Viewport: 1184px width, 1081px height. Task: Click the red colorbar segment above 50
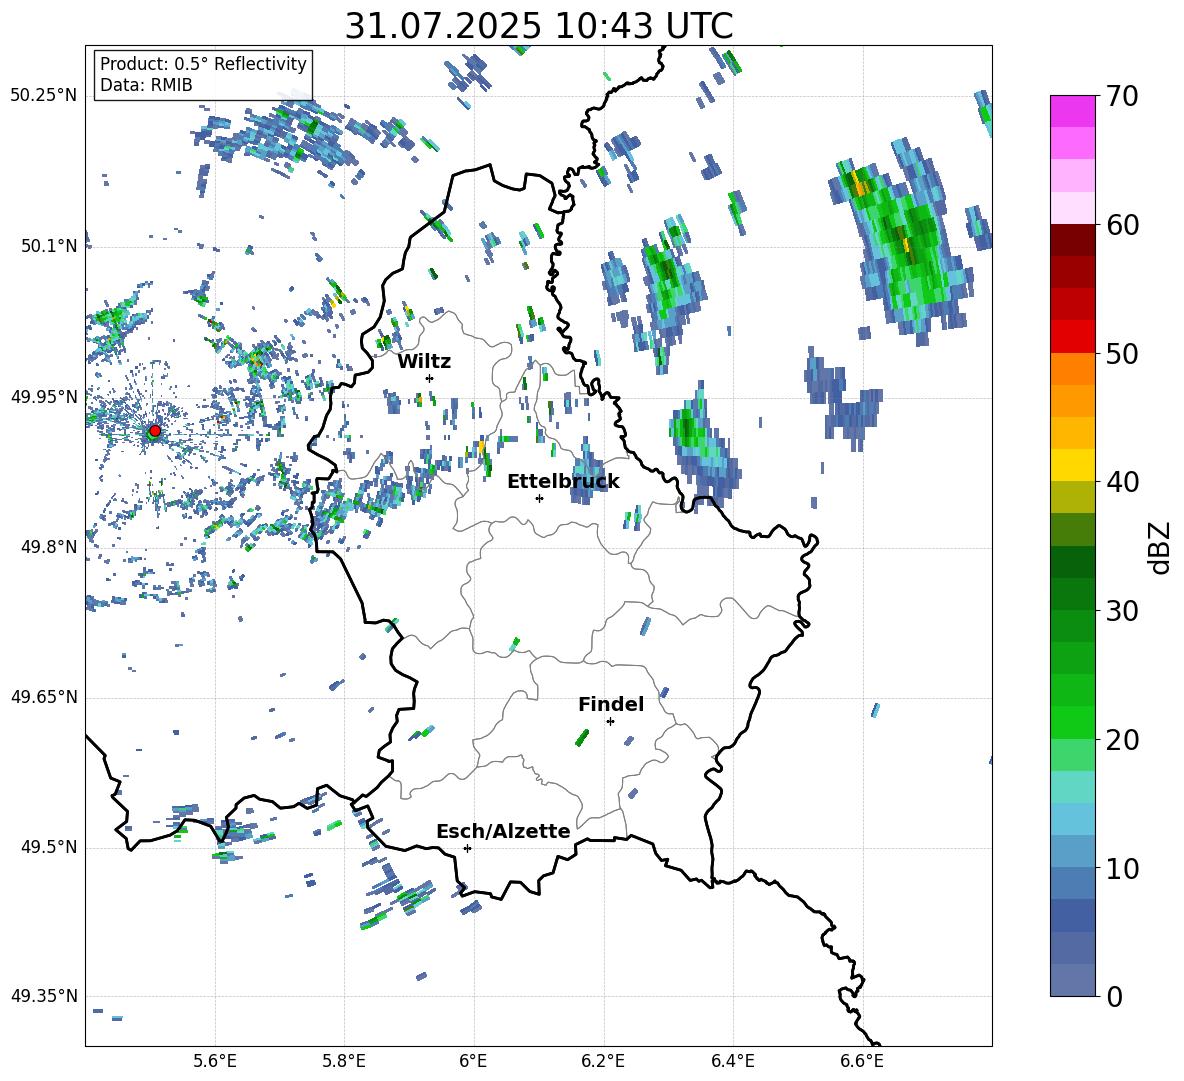click(x=1072, y=337)
